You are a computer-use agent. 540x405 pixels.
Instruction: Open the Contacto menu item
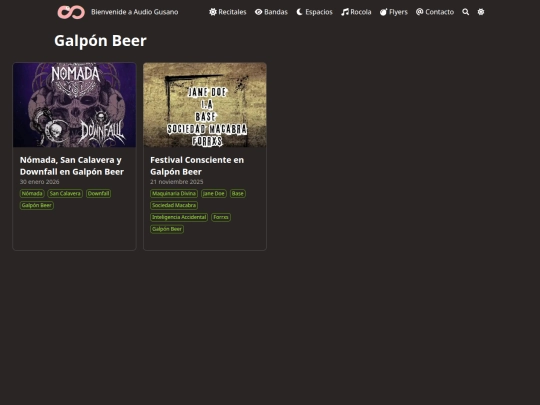[x=440, y=12]
